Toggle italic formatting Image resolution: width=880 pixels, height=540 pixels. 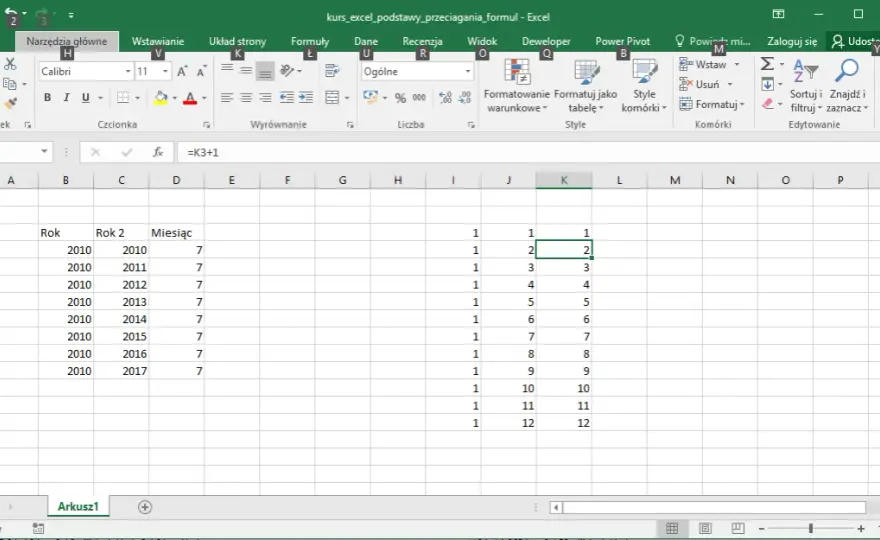click(66, 98)
